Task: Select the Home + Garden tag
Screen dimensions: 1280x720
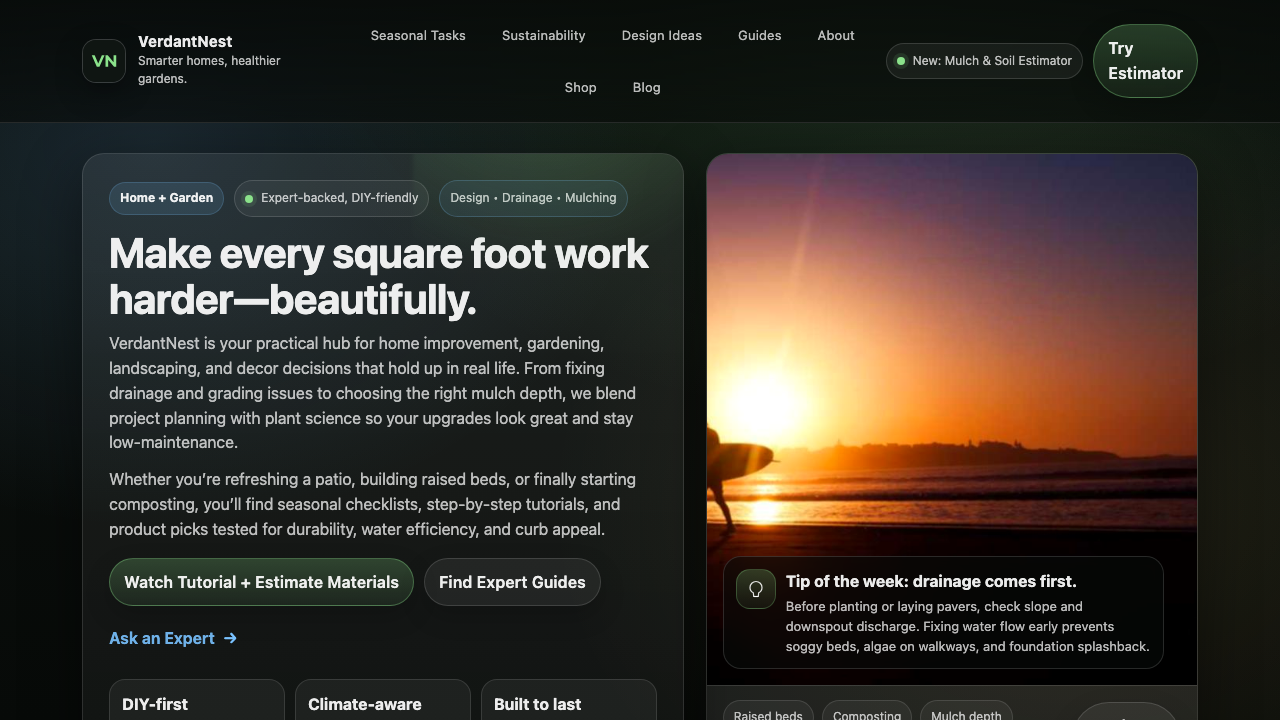Action: (166, 198)
